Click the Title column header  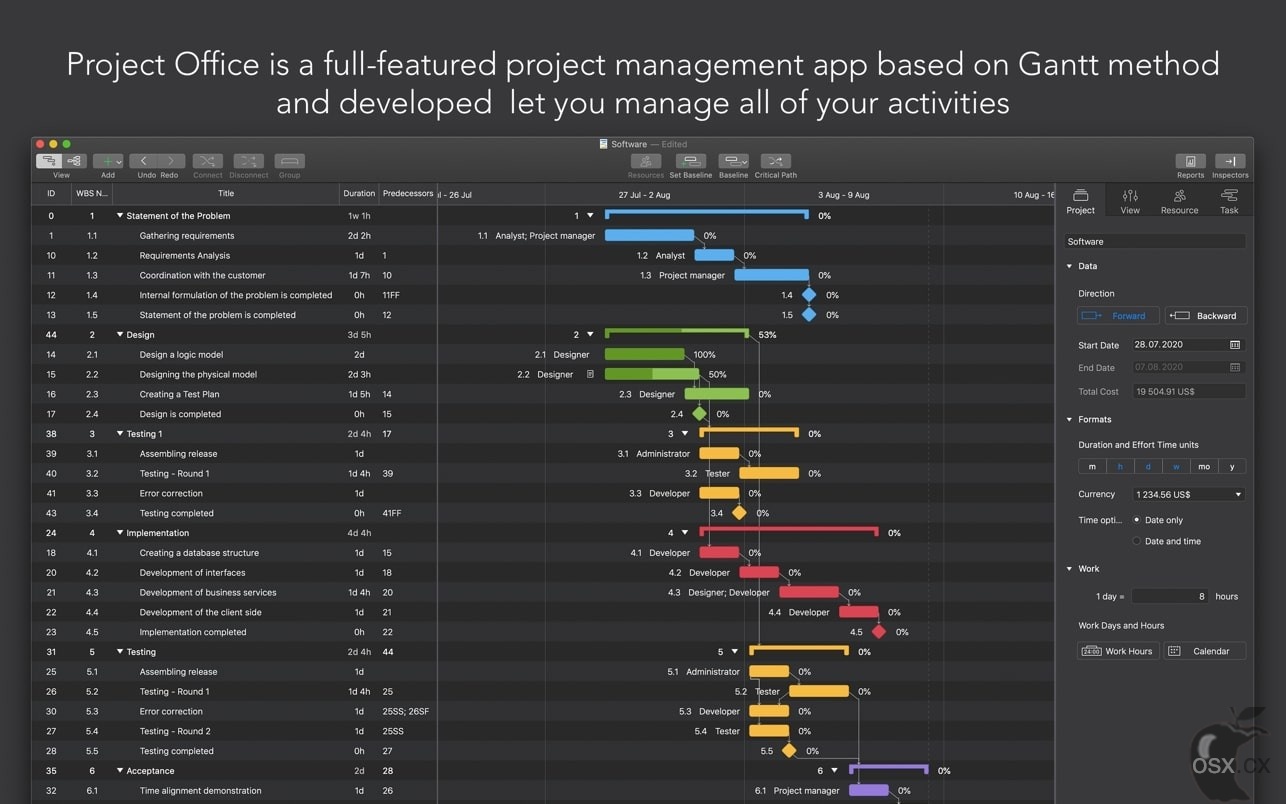tap(226, 194)
